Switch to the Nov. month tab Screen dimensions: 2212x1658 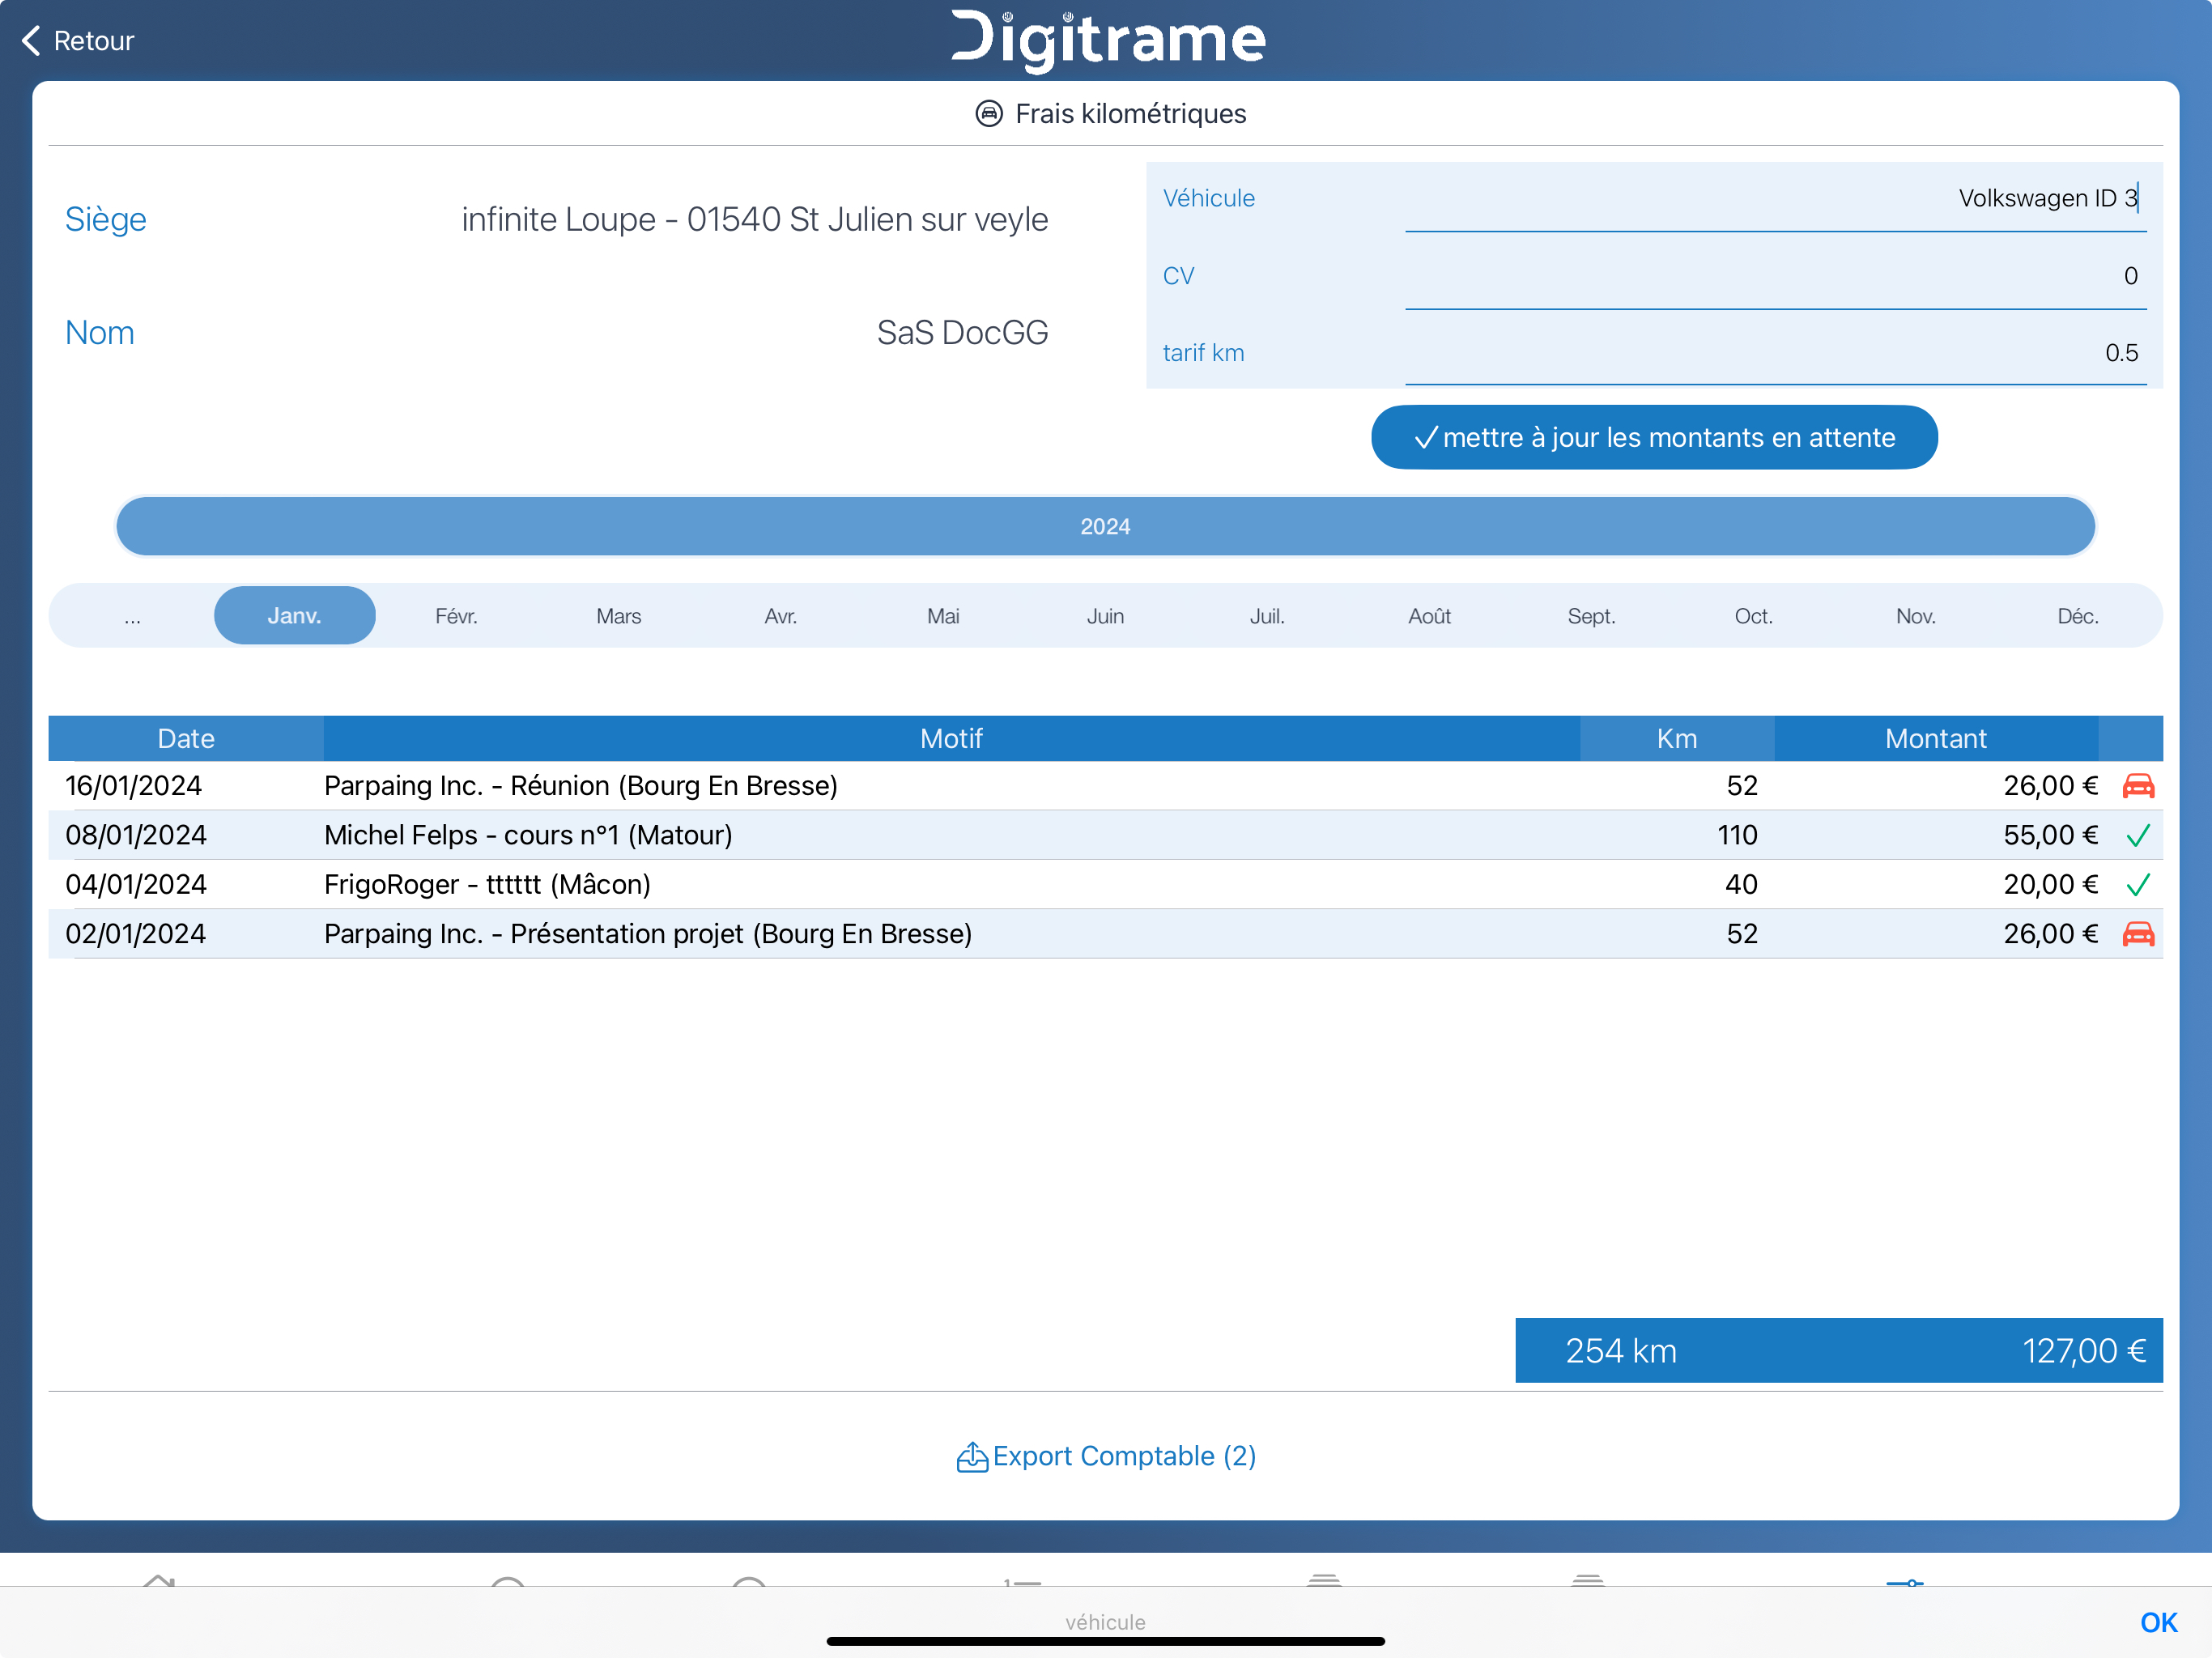pyautogui.click(x=1915, y=616)
